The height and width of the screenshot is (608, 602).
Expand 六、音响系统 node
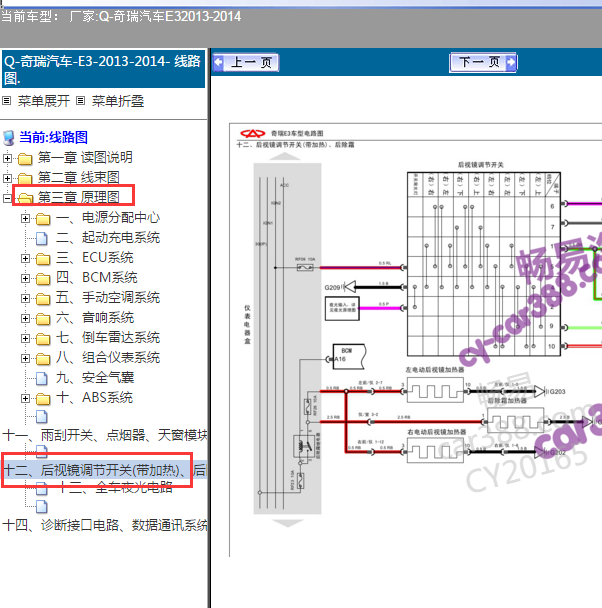click(25, 319)
